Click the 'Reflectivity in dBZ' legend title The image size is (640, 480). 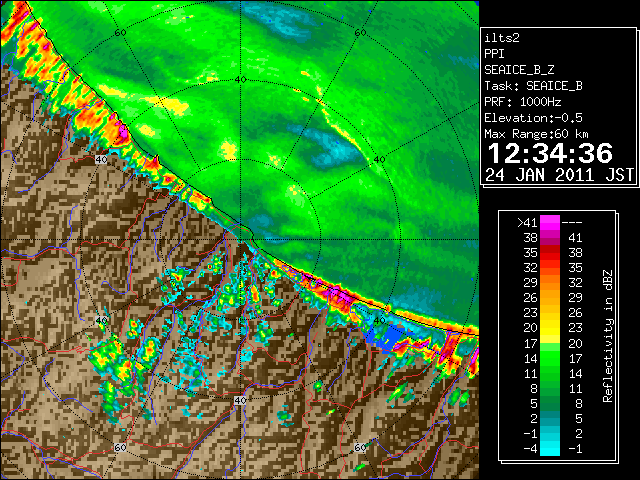pyautogui.click(x=607, y=336)
